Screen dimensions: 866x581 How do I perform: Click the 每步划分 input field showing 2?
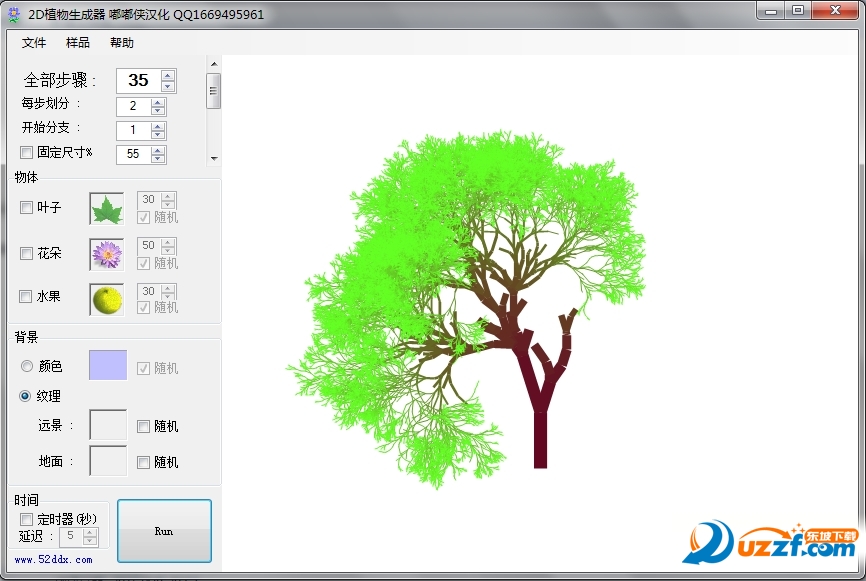coord(134,107)
